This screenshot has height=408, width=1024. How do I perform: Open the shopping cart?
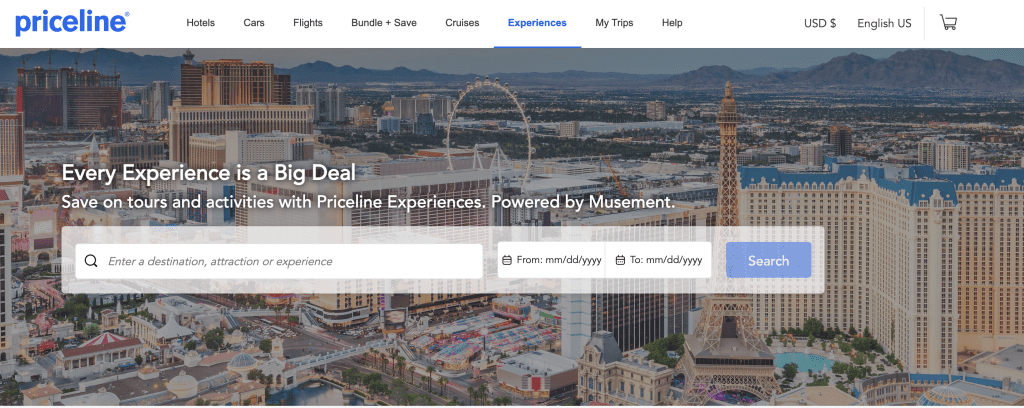pyautogui.click(x=948, y=22)
